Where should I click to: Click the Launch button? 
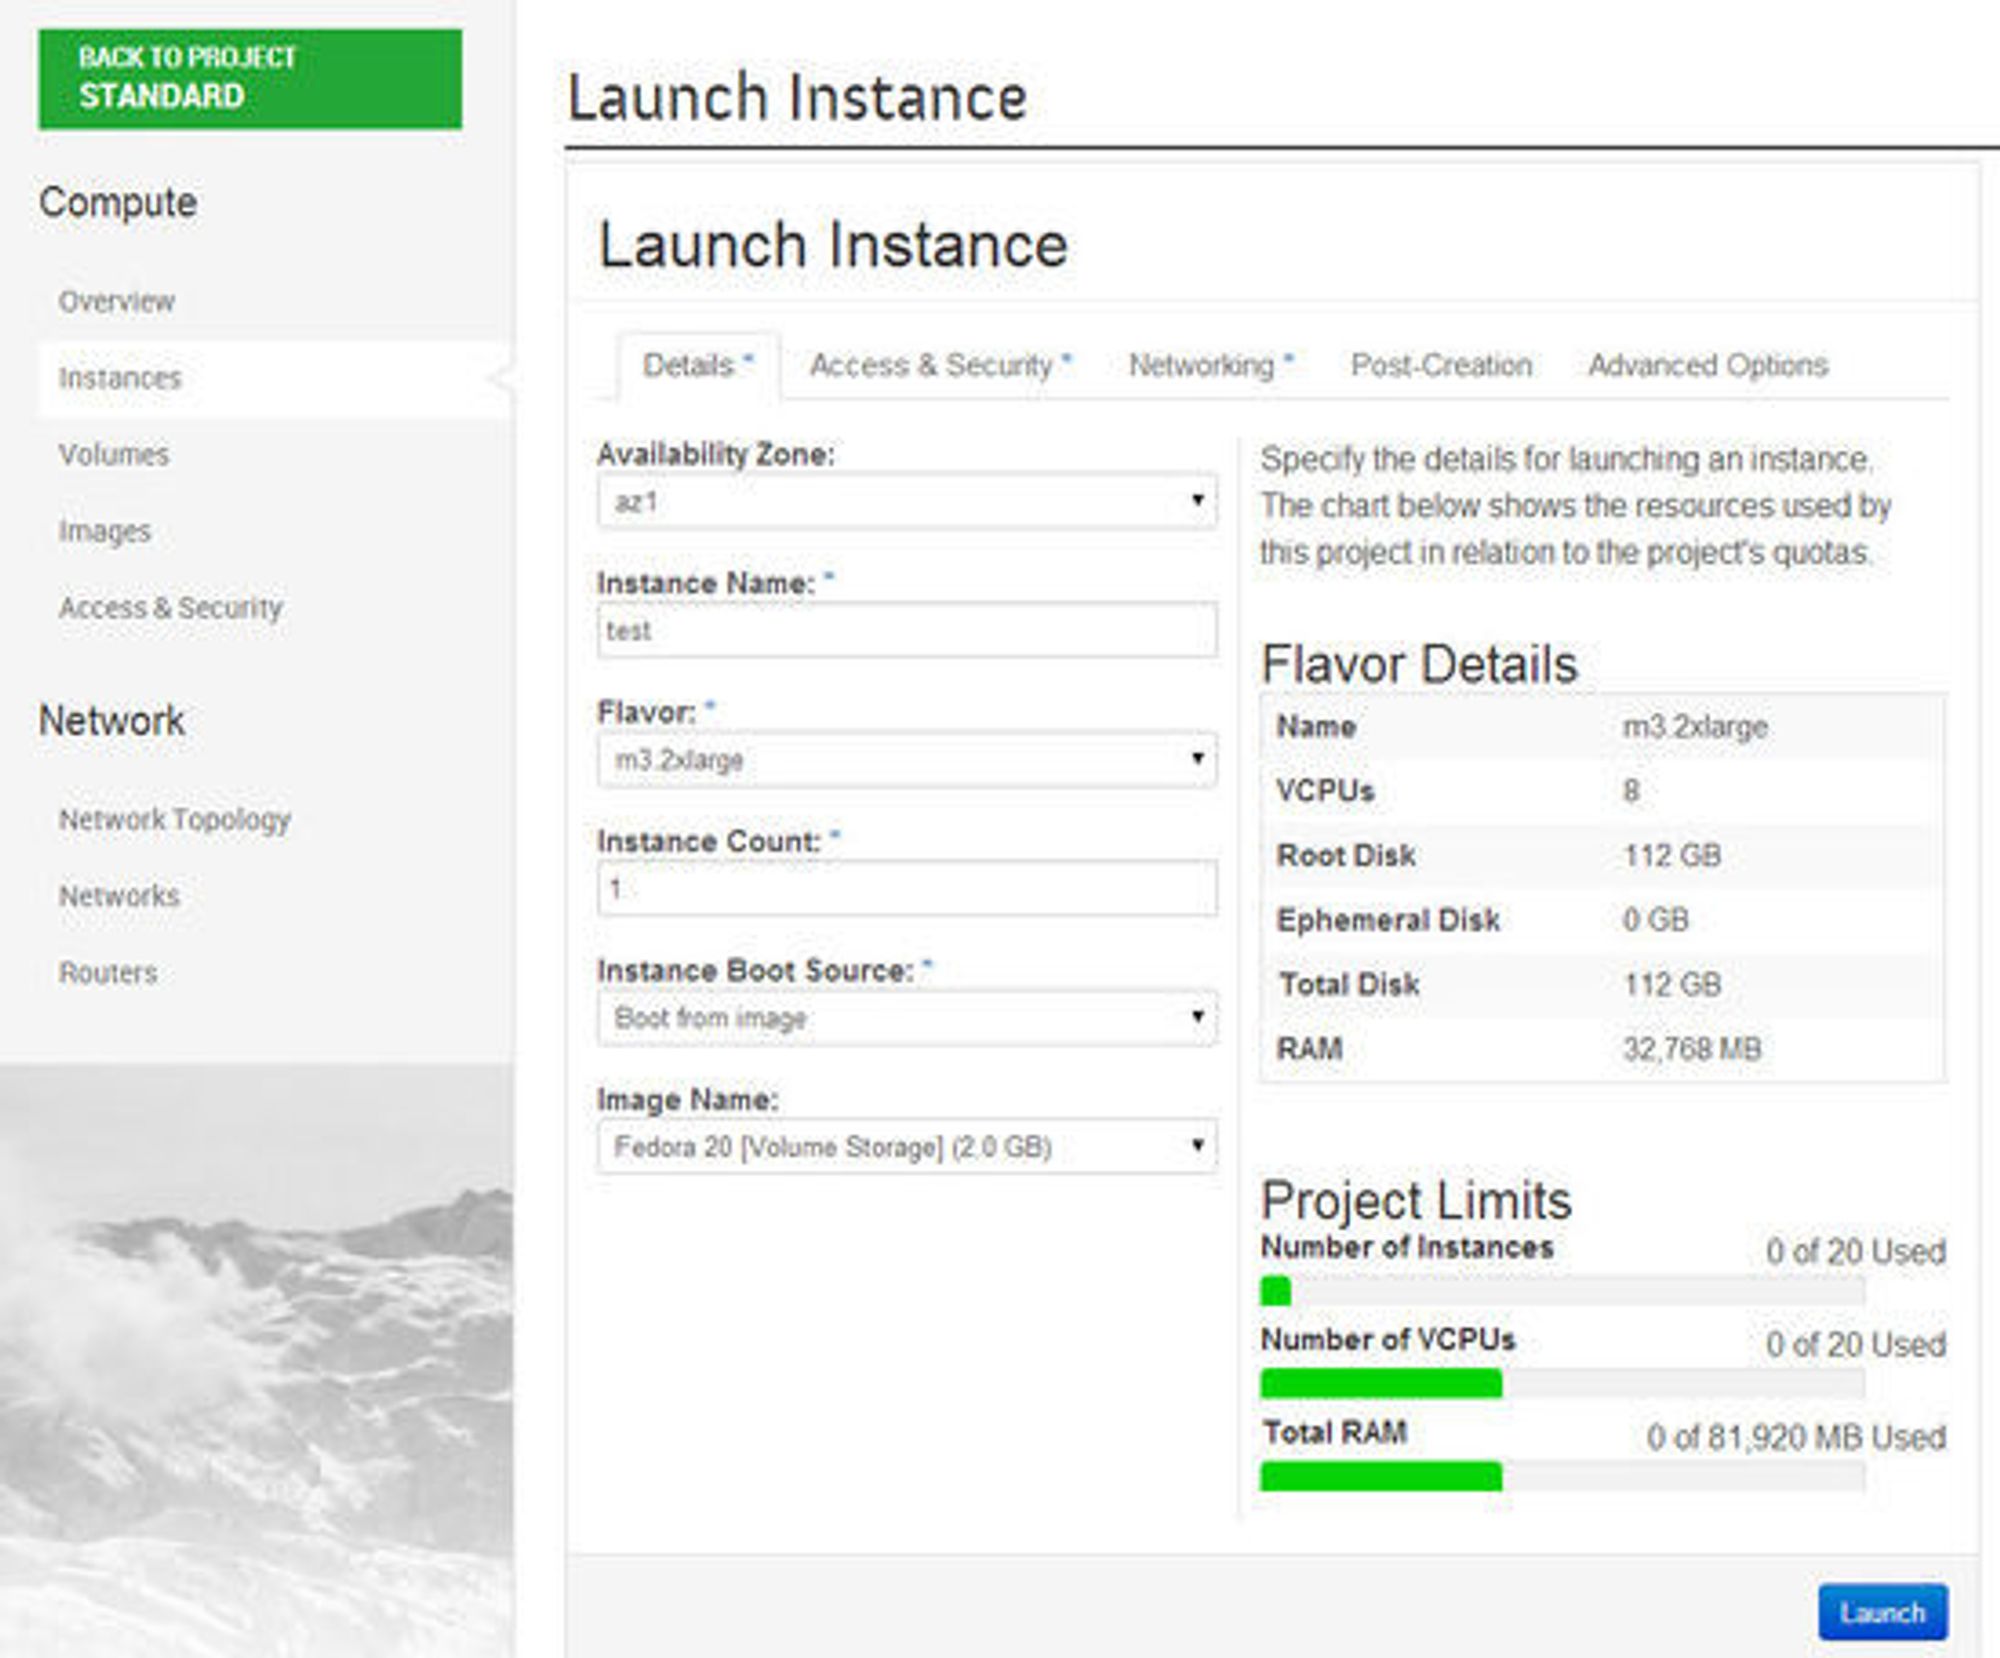[1881, 1612]
